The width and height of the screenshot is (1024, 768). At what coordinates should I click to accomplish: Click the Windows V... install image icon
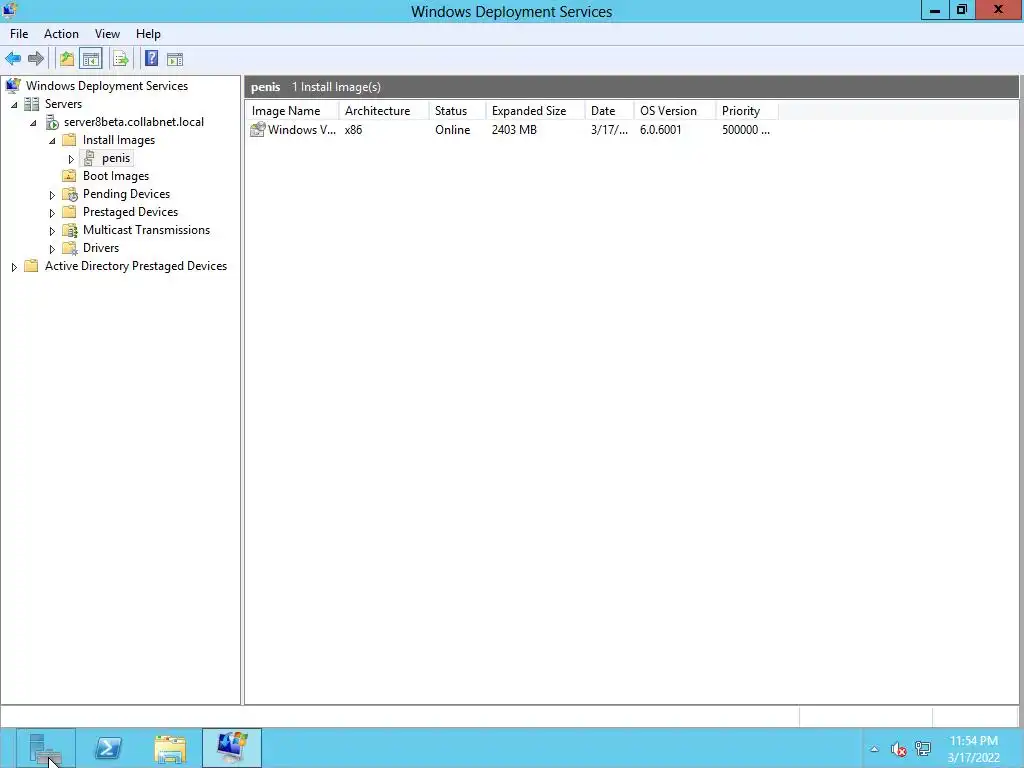[257, 129]
